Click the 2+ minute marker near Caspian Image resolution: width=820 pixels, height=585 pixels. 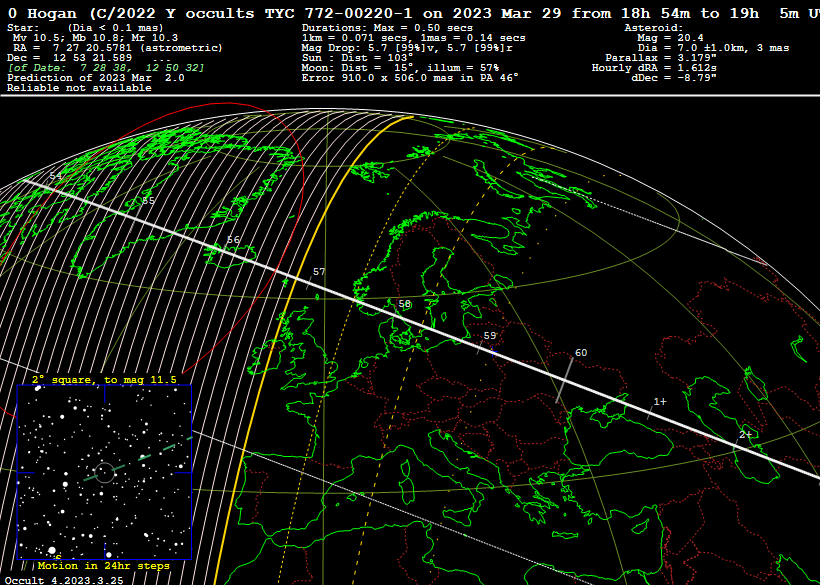pos(746,434)
